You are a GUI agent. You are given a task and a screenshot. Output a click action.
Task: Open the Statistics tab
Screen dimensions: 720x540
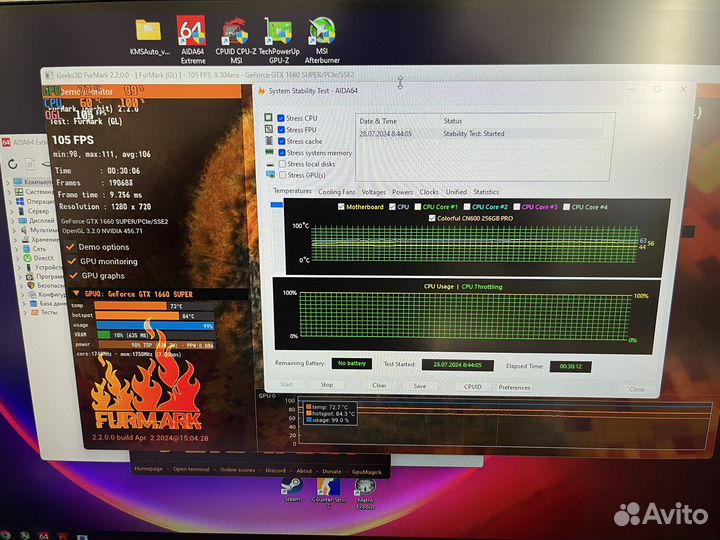[x=486, y=192]
